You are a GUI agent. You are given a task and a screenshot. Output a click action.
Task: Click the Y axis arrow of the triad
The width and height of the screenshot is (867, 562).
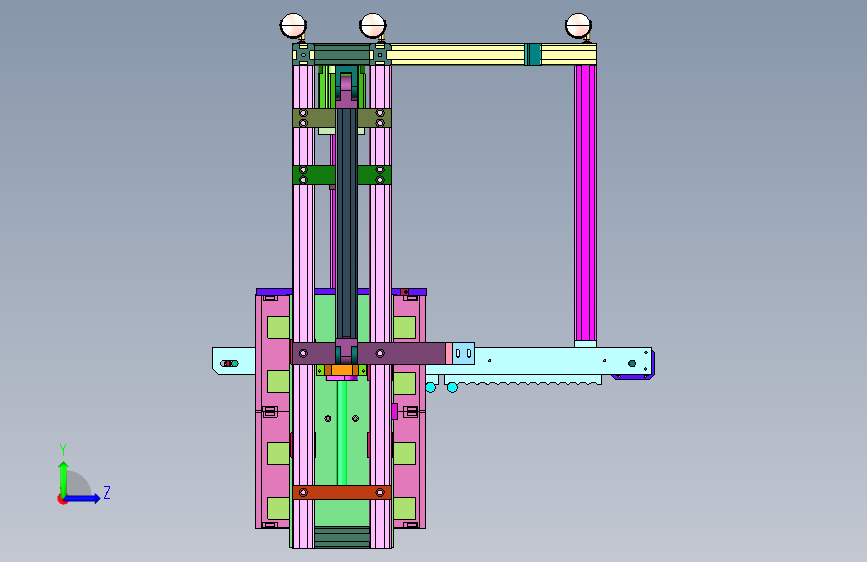pyautogui.click(x=64, y=478)
